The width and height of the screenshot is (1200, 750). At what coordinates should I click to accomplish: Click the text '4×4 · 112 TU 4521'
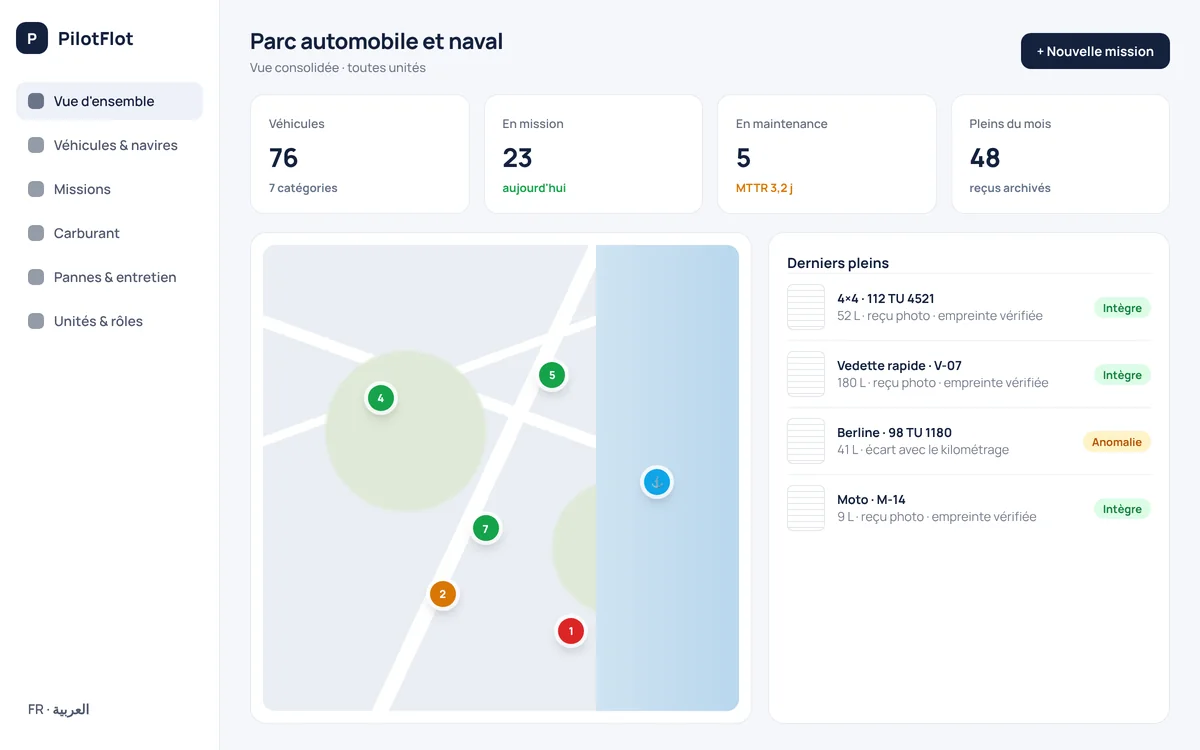[x=886, y=298]
